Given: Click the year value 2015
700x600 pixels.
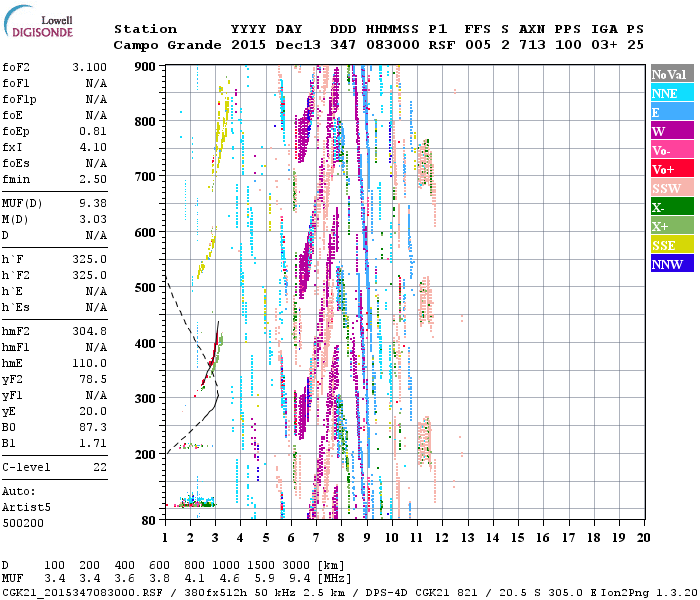Looking at the screenshot, I should (248, 45).
